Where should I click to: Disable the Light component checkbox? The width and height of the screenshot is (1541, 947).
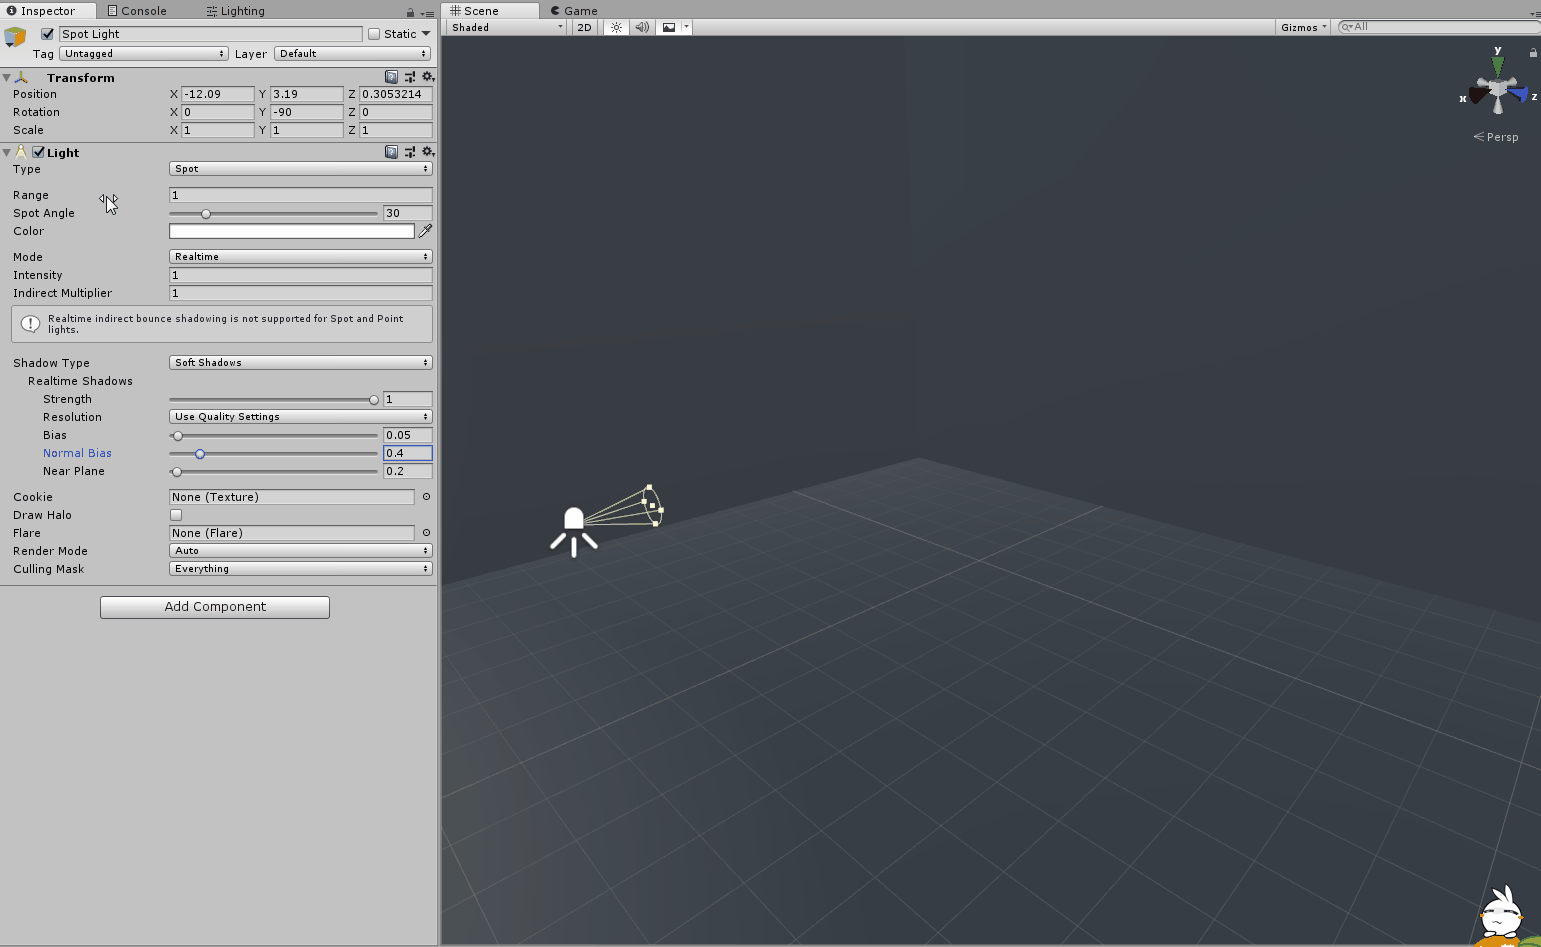click(x=38, y=152)
